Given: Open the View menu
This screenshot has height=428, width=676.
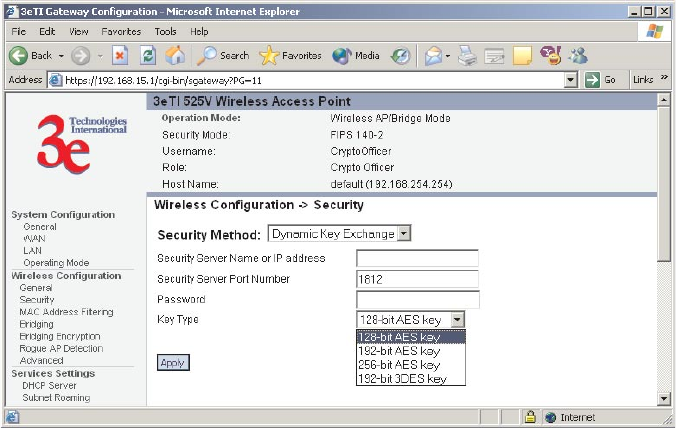Looking at the screenshot, I should [x=79, y=31].
